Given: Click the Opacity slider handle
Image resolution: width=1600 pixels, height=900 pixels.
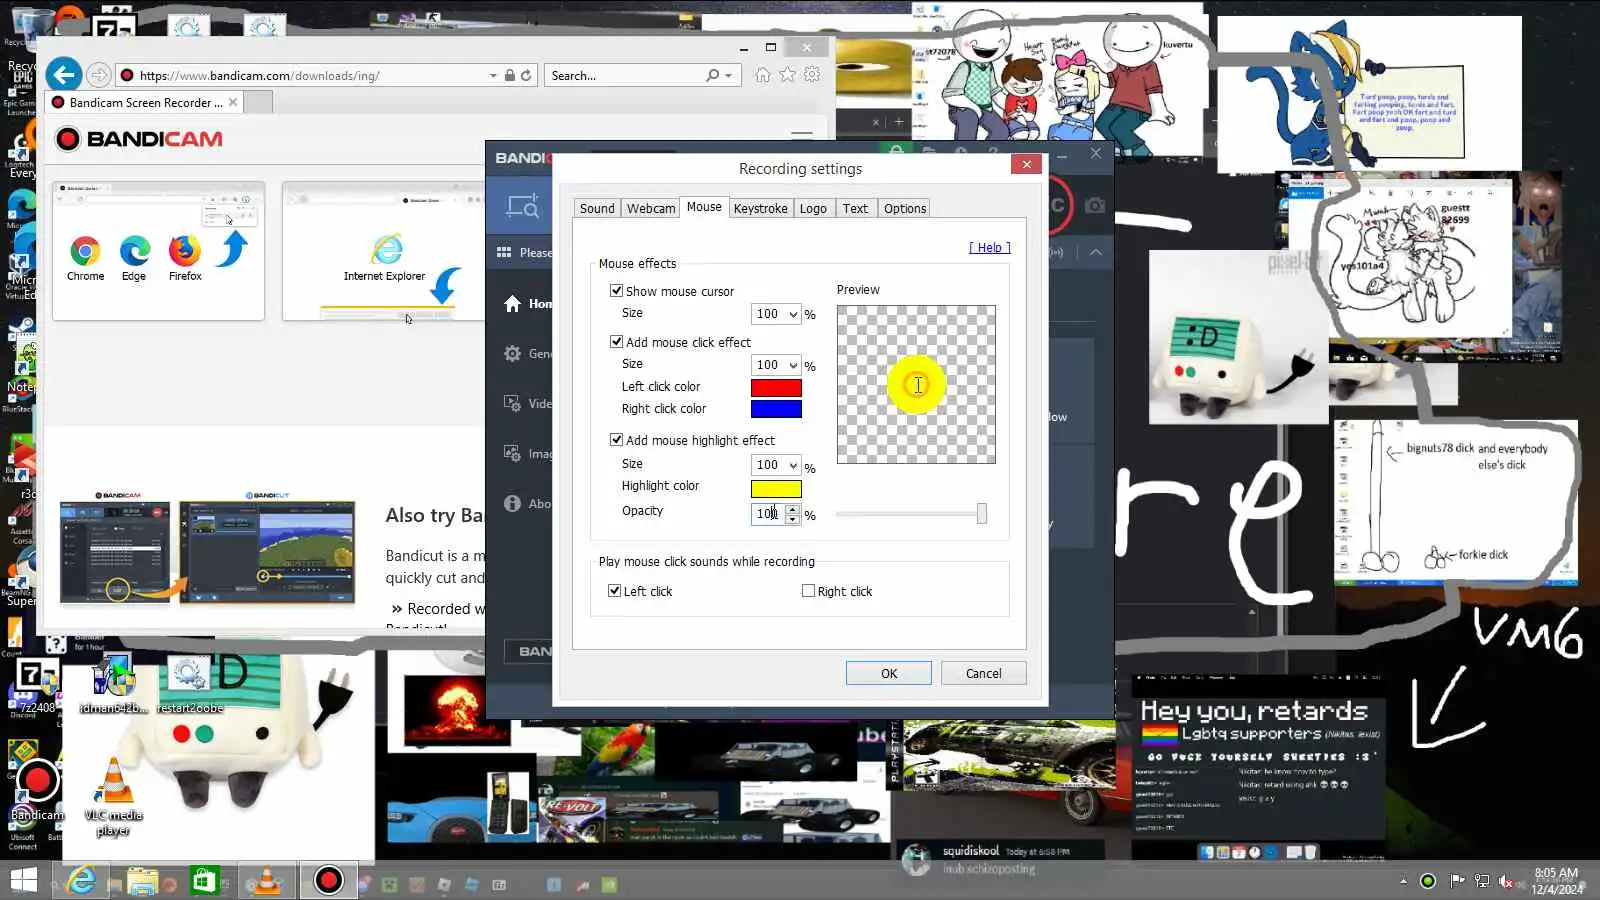Looking at the screenshot, I should (981, 513).
